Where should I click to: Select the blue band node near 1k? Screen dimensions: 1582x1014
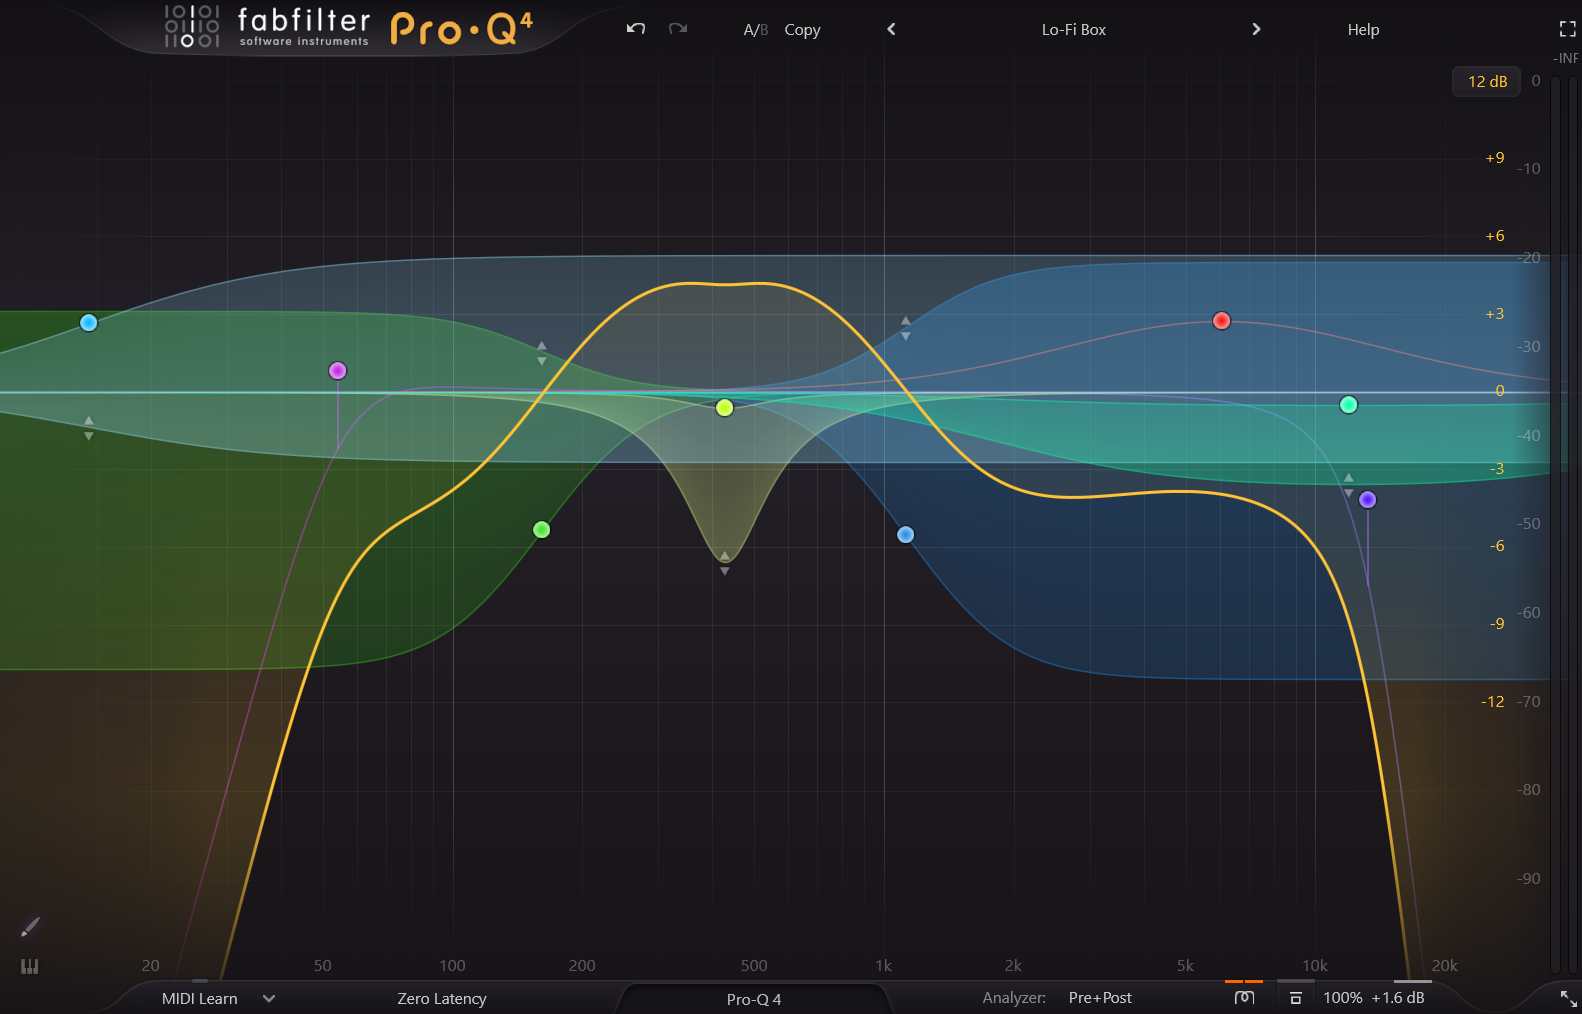pyautogui.click(x=906, y=535)
